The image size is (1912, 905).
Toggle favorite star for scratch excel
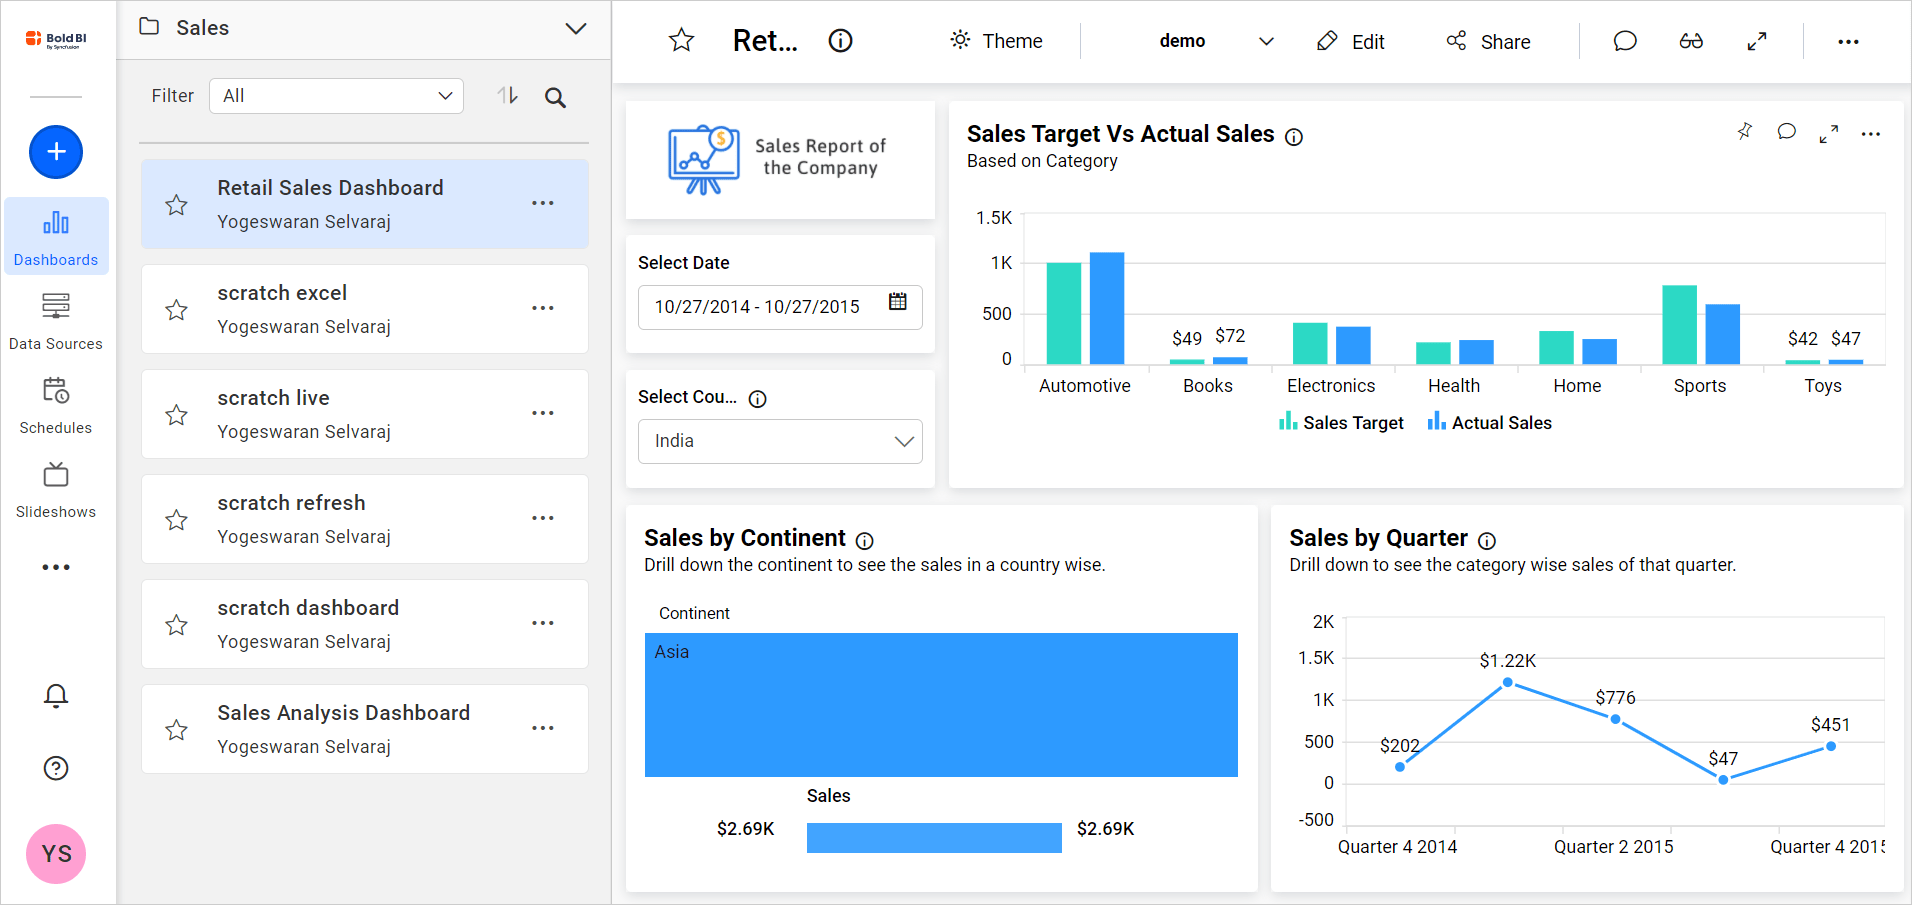(177, 310)
